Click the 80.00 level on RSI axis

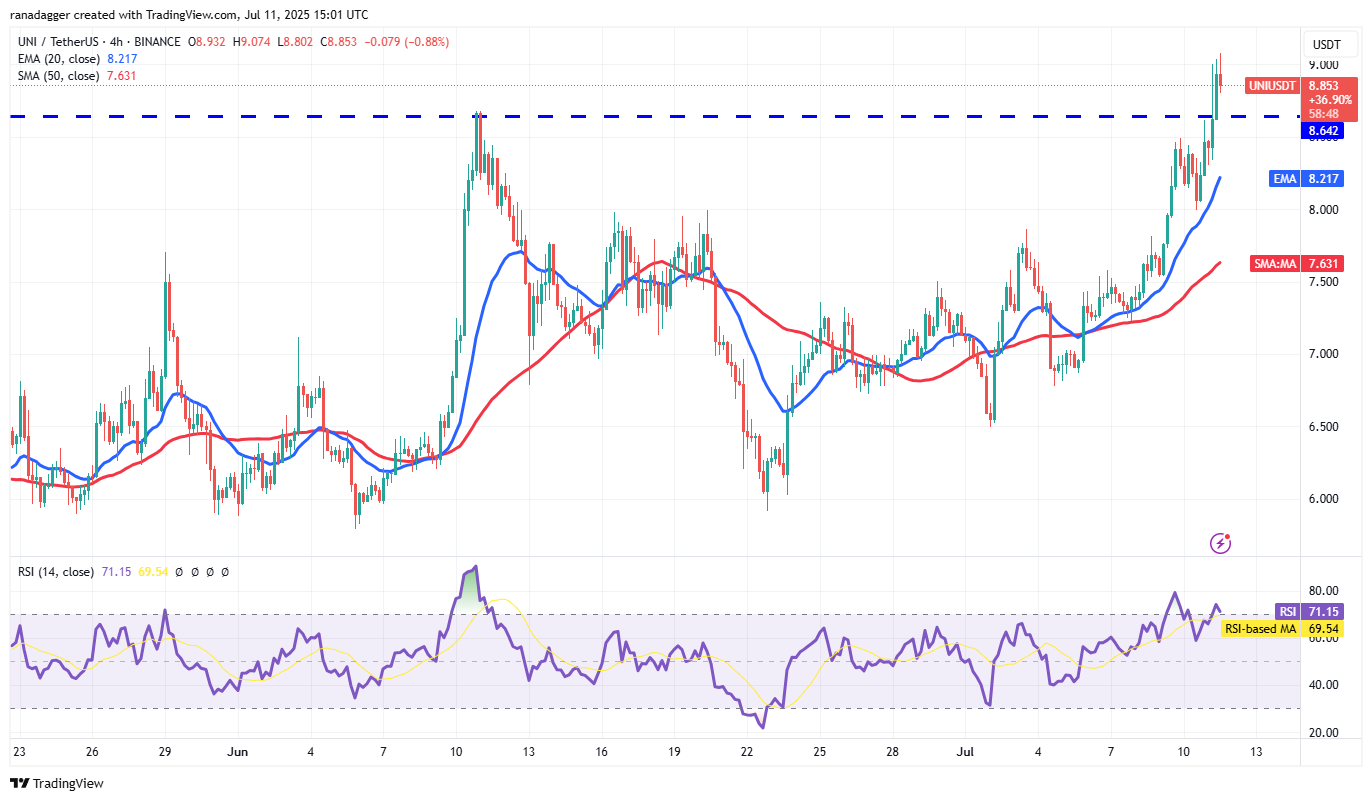(1324, 590)
